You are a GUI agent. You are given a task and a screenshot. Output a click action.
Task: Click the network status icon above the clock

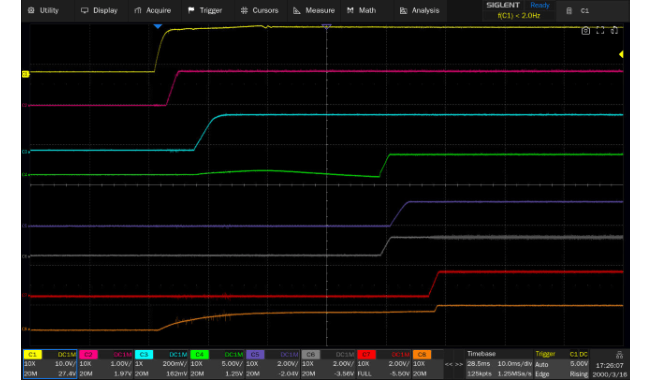point(619,355)
